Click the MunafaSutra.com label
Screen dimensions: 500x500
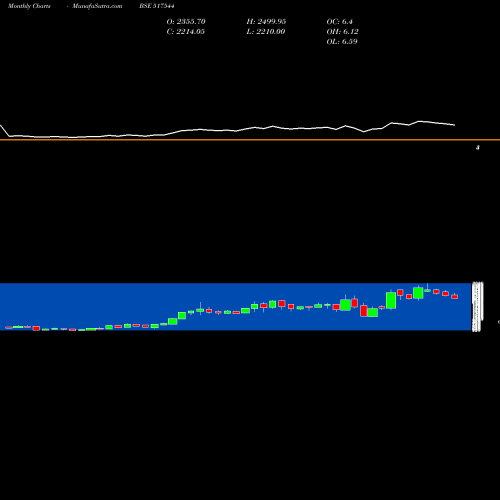pyautogui.click(x=97, y=6)
